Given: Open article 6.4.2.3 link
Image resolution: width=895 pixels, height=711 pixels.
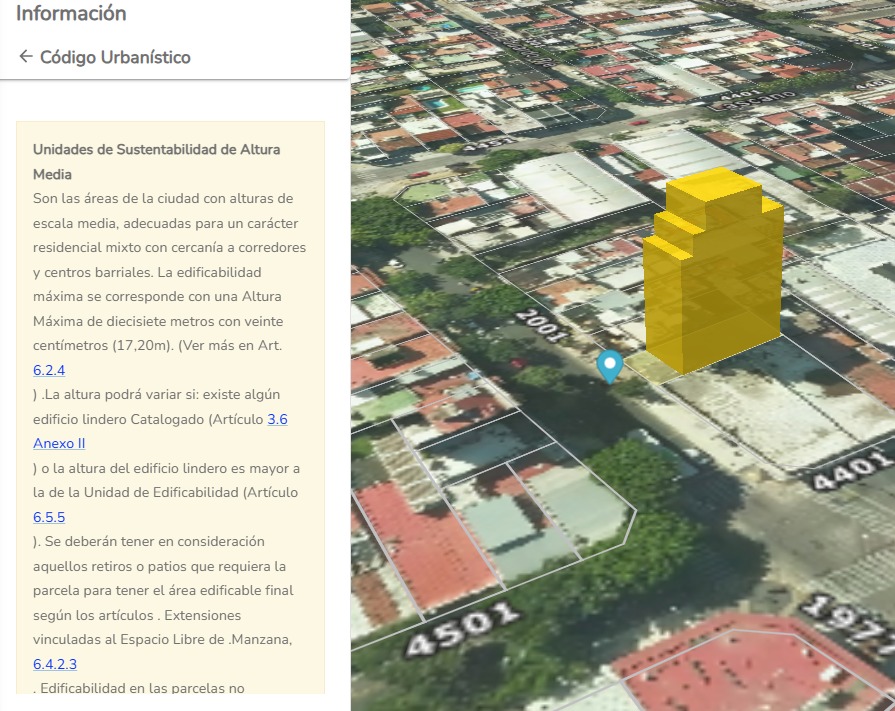Looking at the screenshot, I should point(55,664).
